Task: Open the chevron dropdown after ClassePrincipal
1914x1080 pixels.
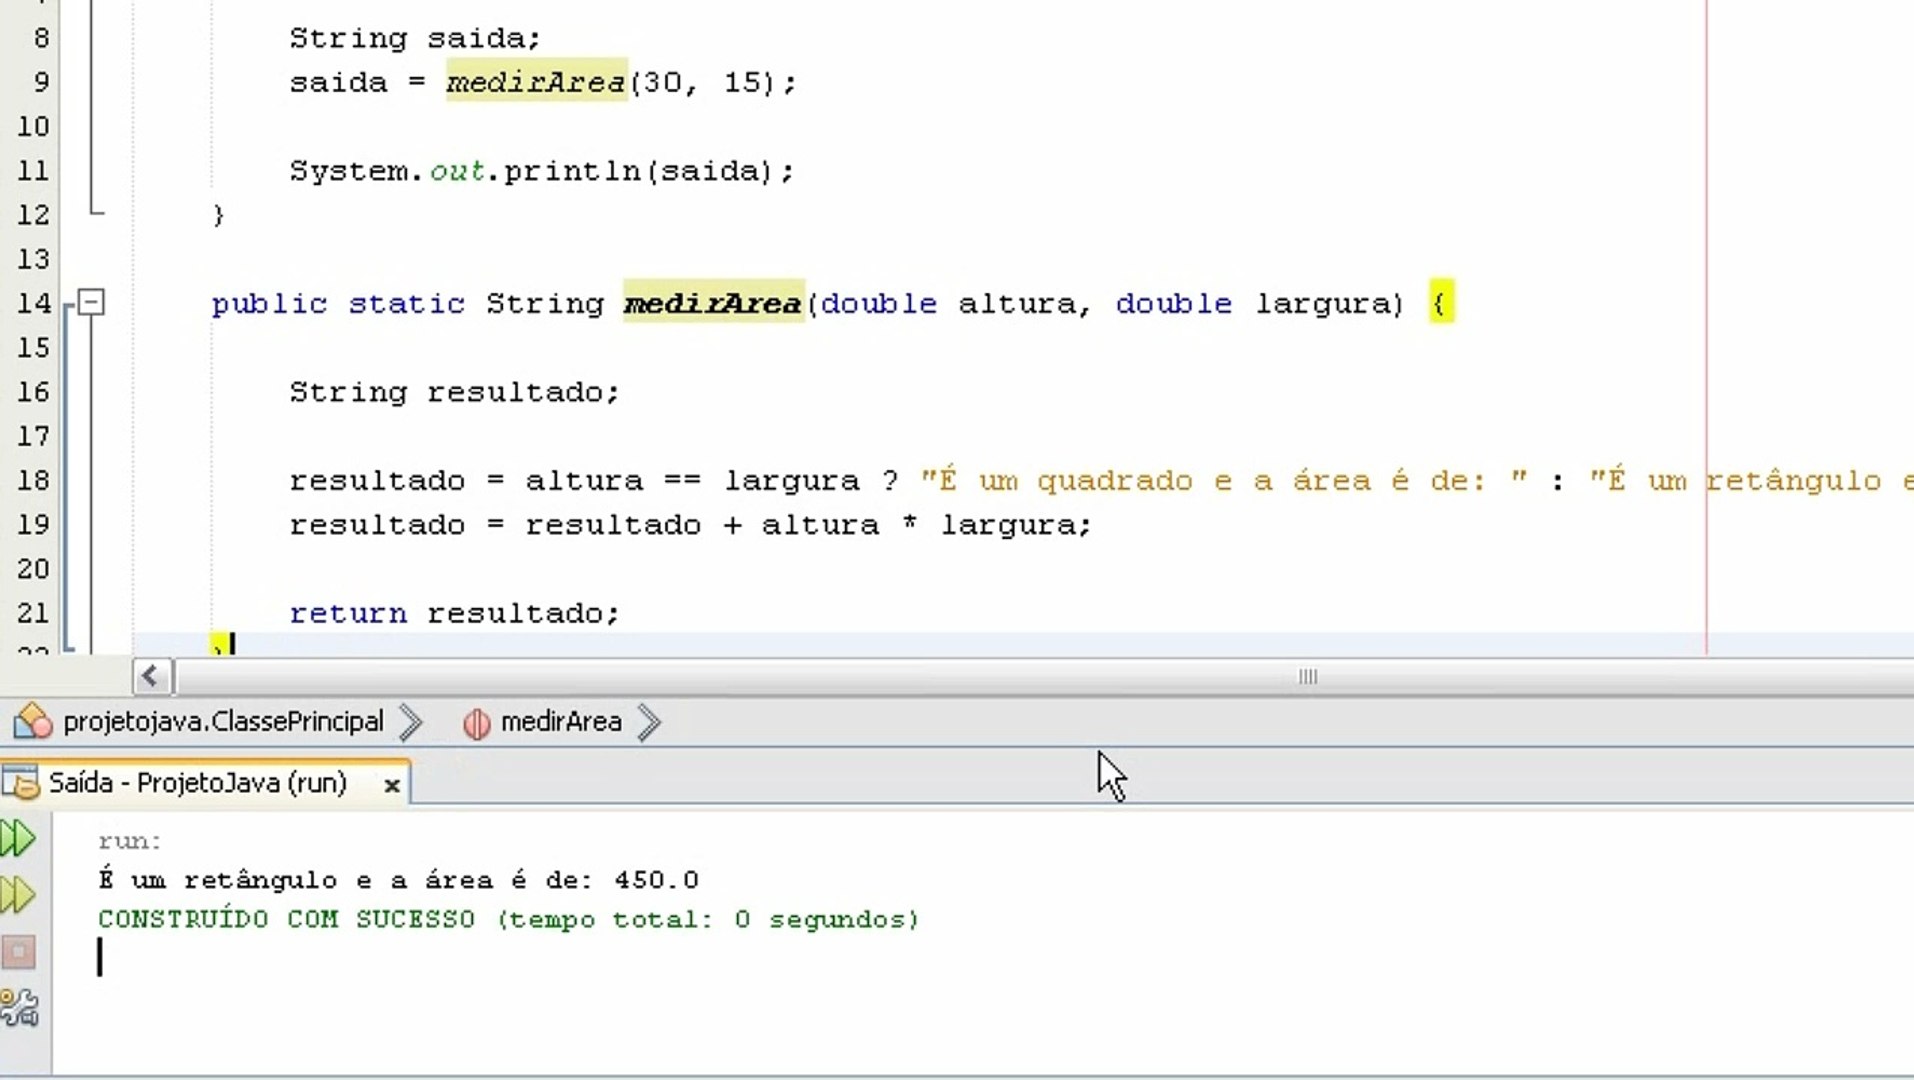Action: tap(411, 722)
